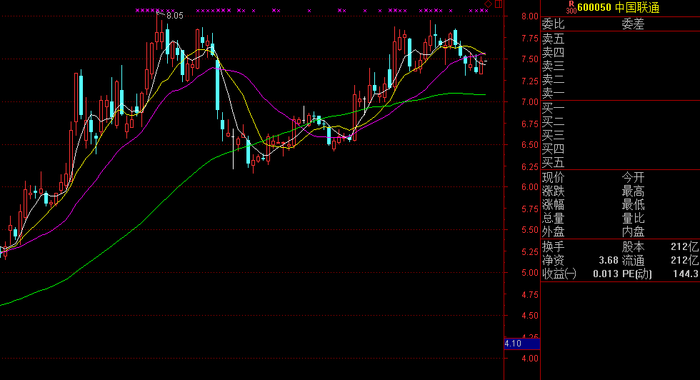Click the first magenta cross marker
The width and height of the screenshot is (700, 380).
coord(138,10)
